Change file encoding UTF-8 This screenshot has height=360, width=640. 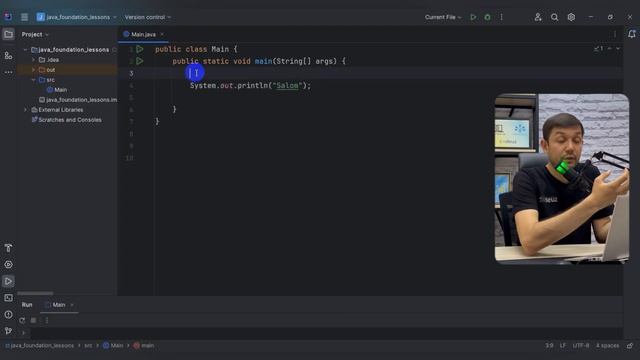point(581,346)
